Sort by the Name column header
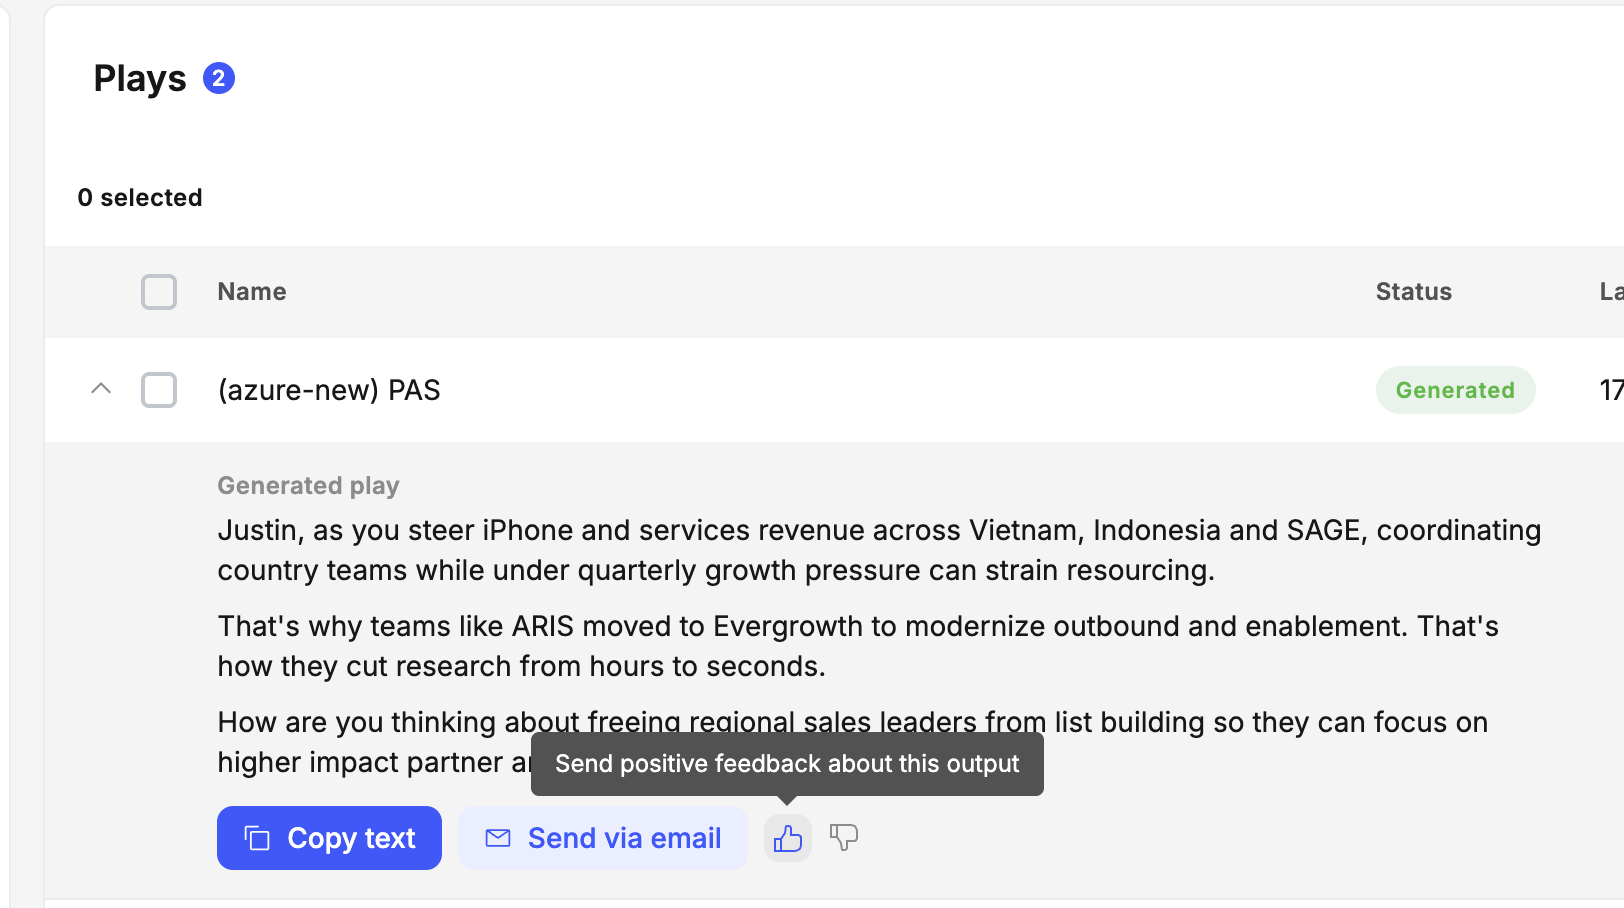The height and width of the screenshot is (908, 1624). (x=252, y=292)
